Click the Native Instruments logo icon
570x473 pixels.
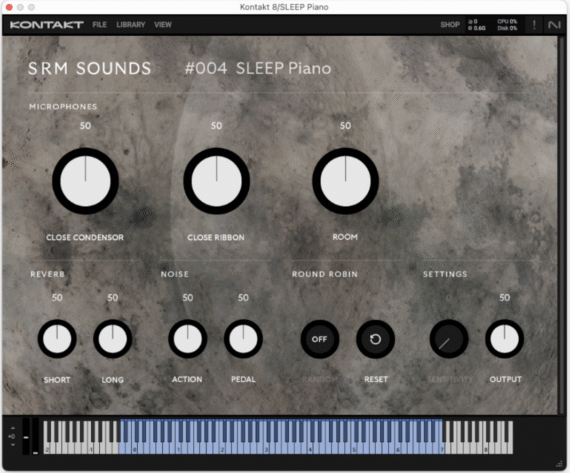click(x=554, y=25)
